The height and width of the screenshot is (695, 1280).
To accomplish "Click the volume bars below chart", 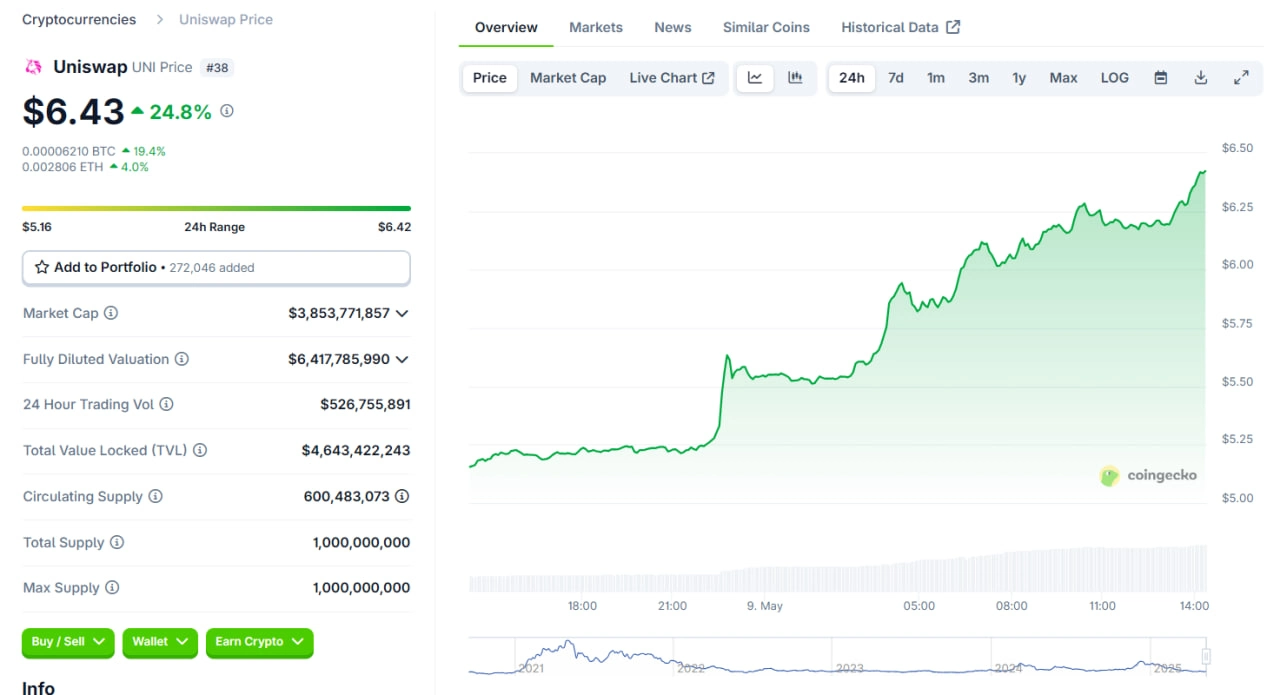I will click(837, 568).
